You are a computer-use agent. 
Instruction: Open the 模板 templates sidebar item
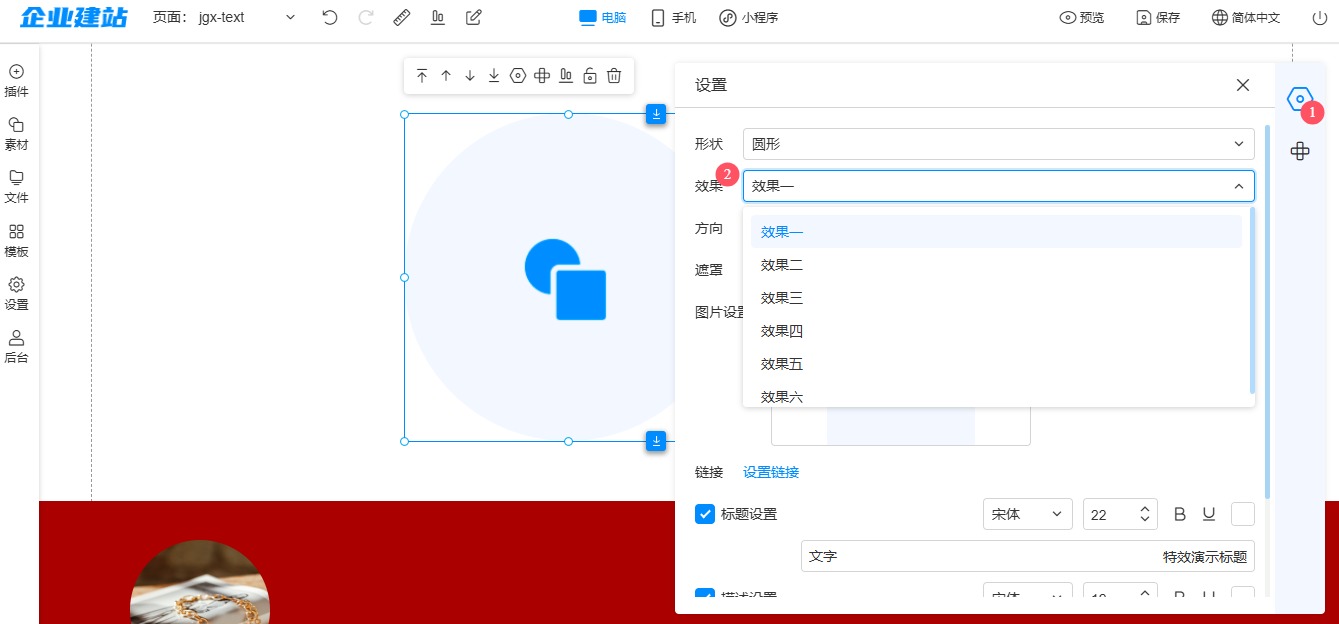[17, 241]
